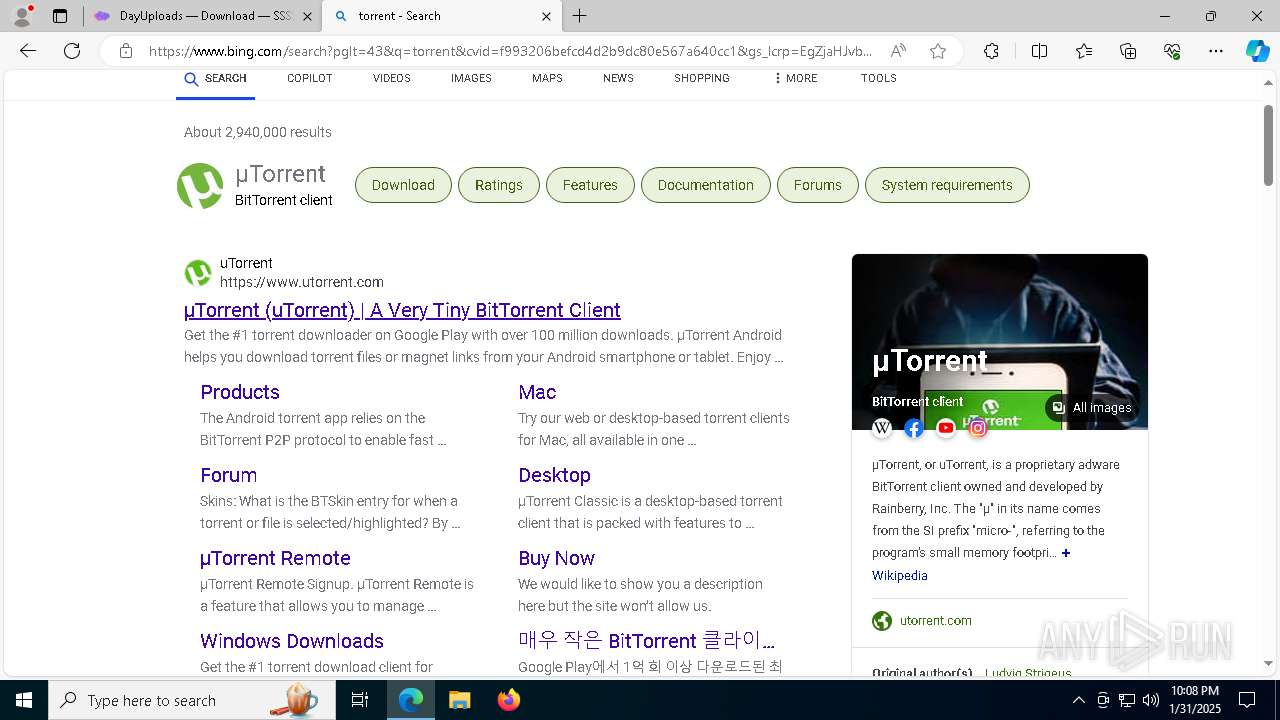Open the Mac sitelink
1280x720 pixels.
coord(537,392)
